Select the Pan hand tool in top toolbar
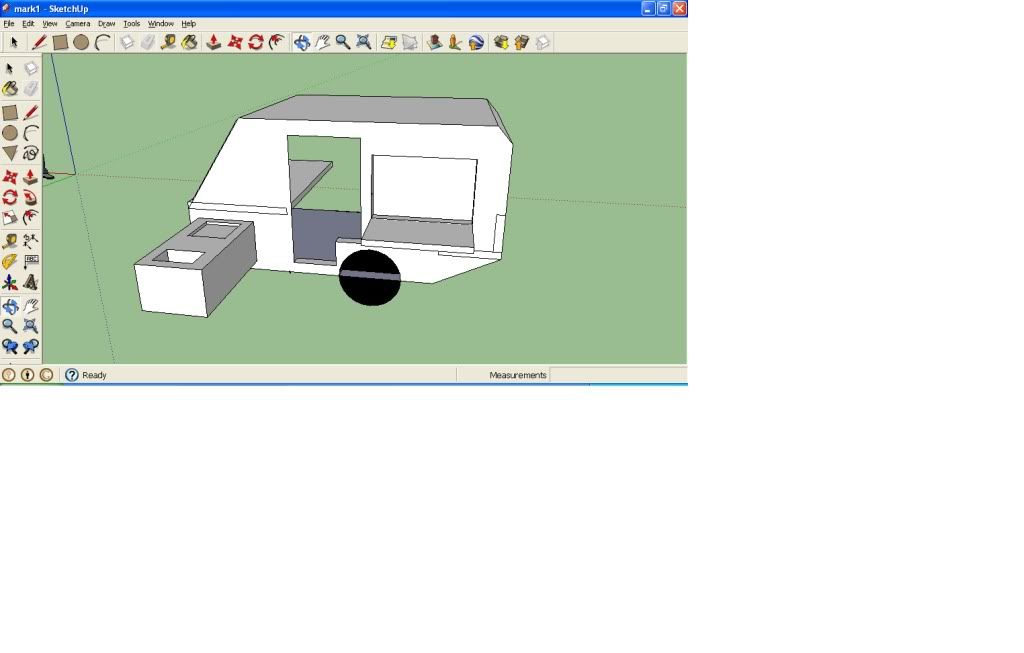The height and width of the screenshot is (653, 1024). point(322,42)
